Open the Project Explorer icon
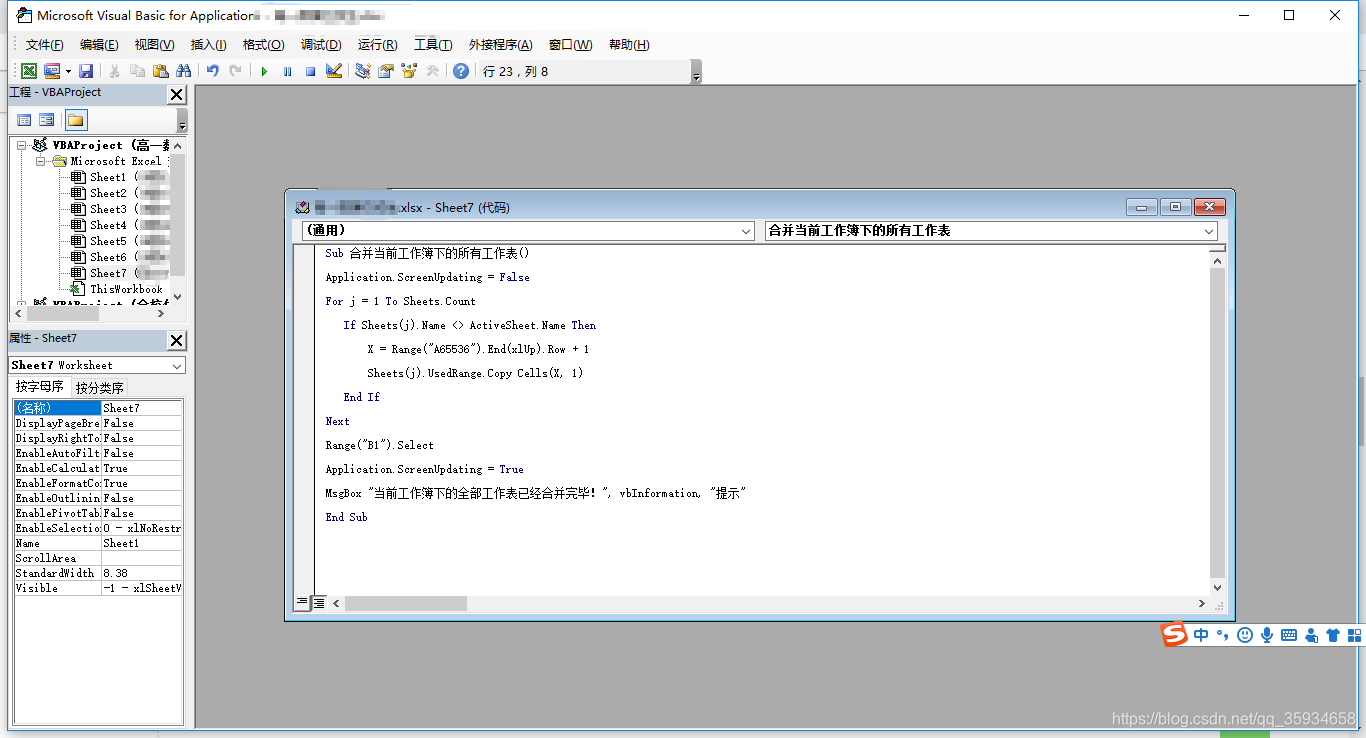 pos(362,71)
